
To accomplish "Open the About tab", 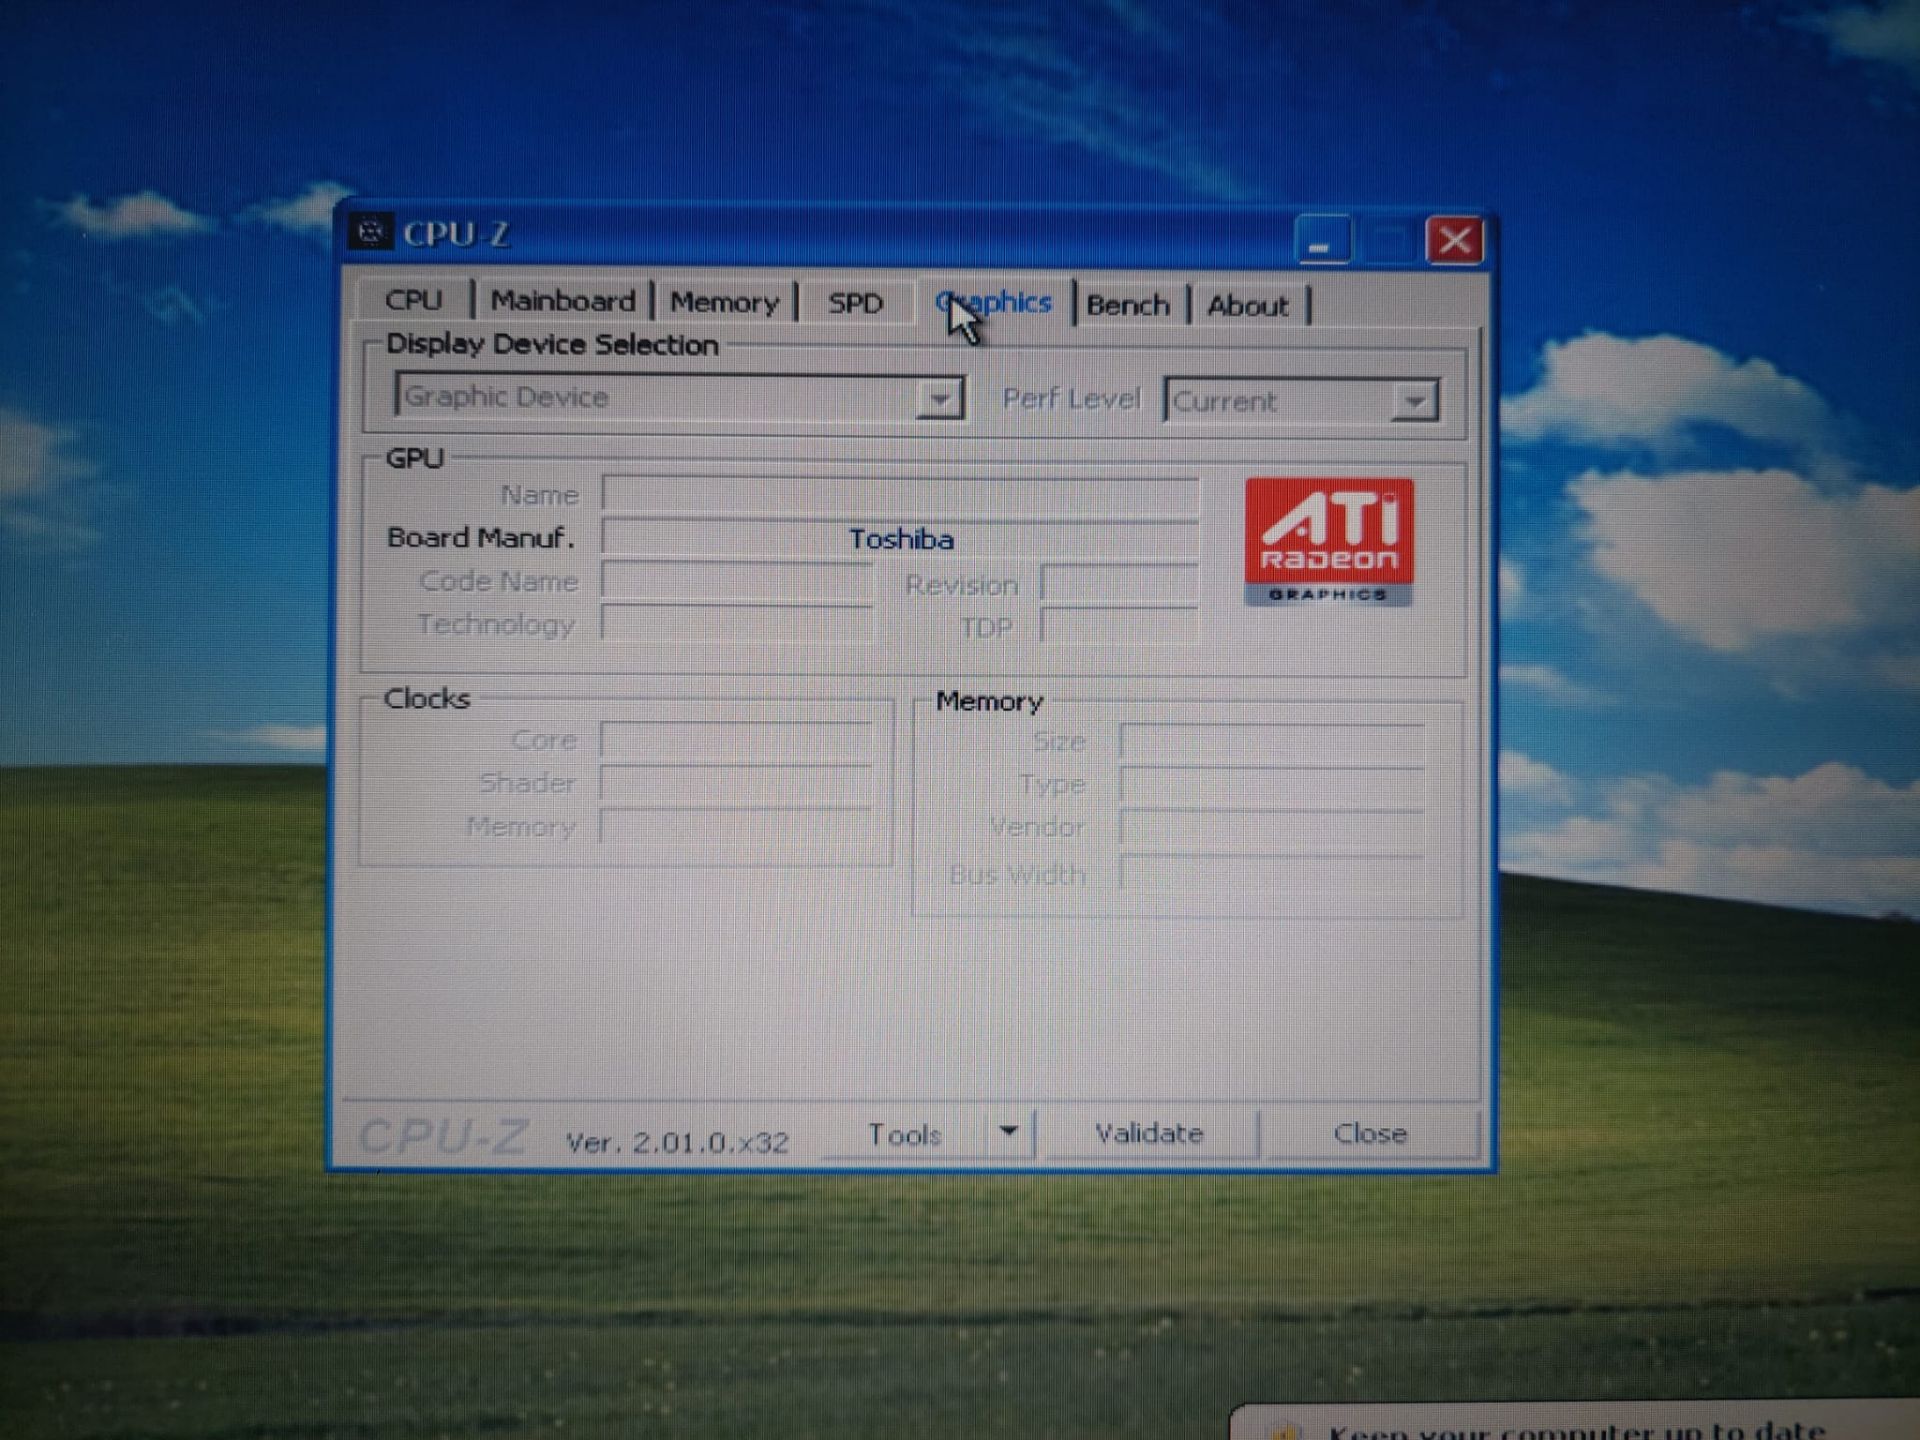I will click(x=1247, y=306).
